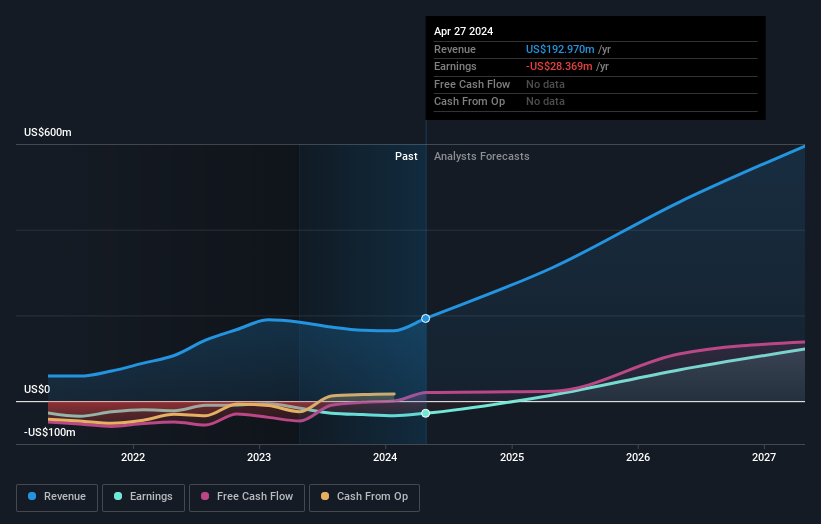This screenshot has height=524, width=821.
Task: Toggle the Cash From Op legend button
Action: pos(364,497)
